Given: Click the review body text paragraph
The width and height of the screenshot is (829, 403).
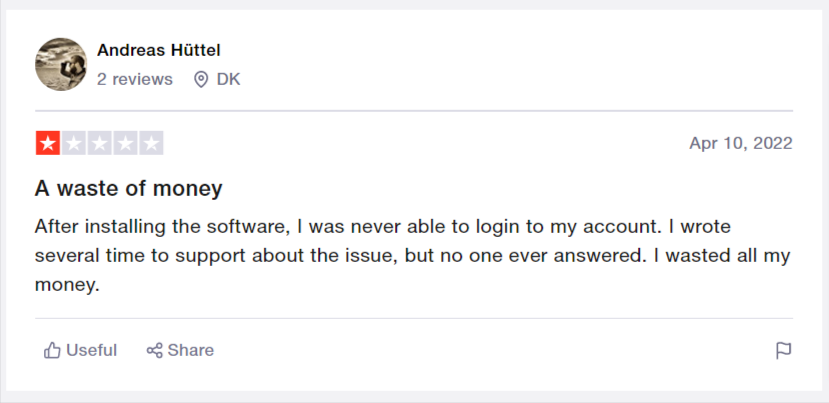Looking at the screenshot, I should click(412, 256).
